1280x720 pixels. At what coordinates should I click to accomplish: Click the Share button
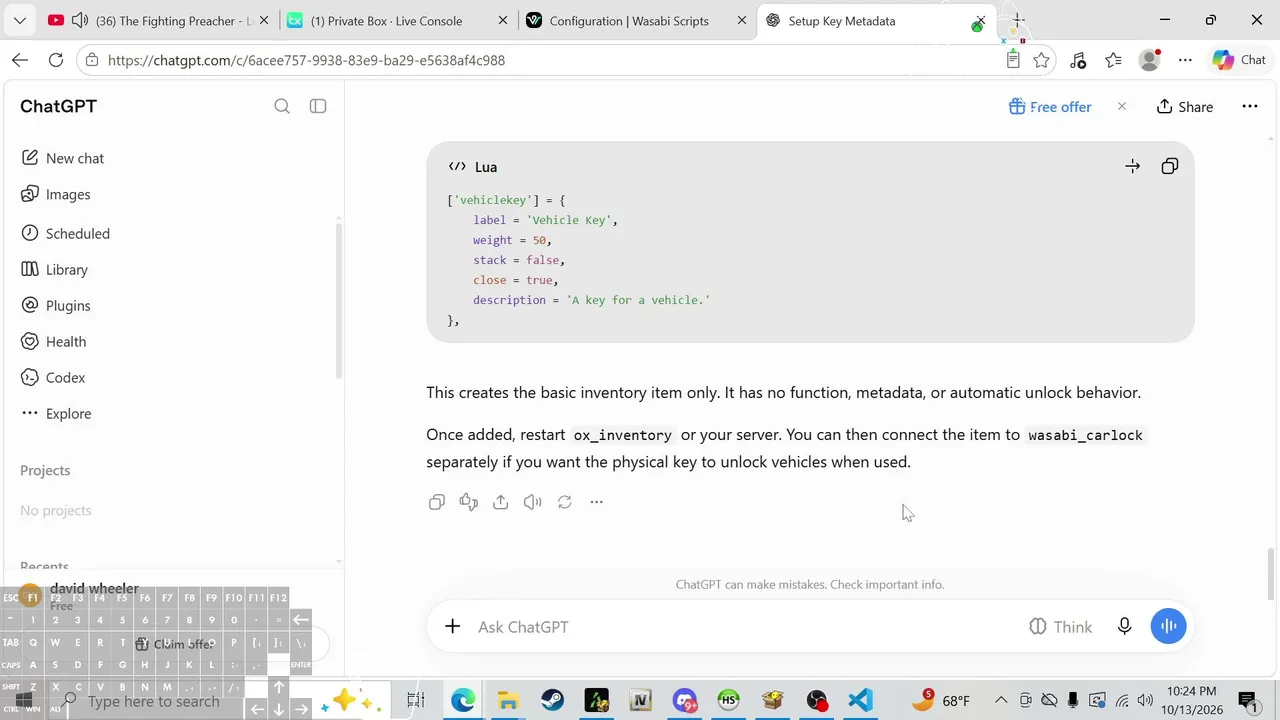1185,107
